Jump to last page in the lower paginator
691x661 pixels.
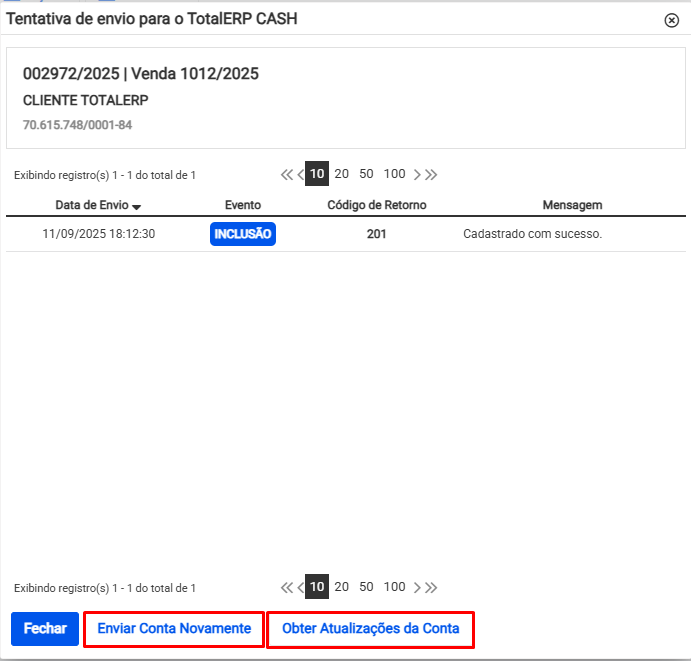coord(431,588)
